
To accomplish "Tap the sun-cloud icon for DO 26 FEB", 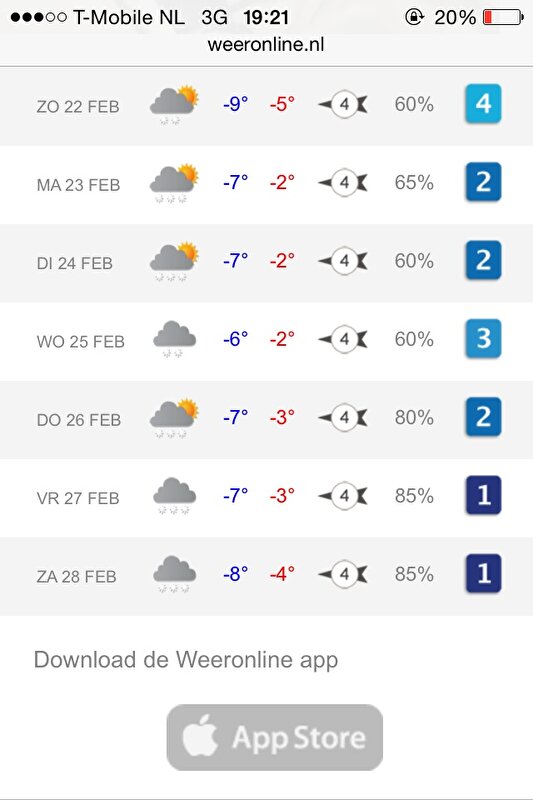I will coord(173,418).
